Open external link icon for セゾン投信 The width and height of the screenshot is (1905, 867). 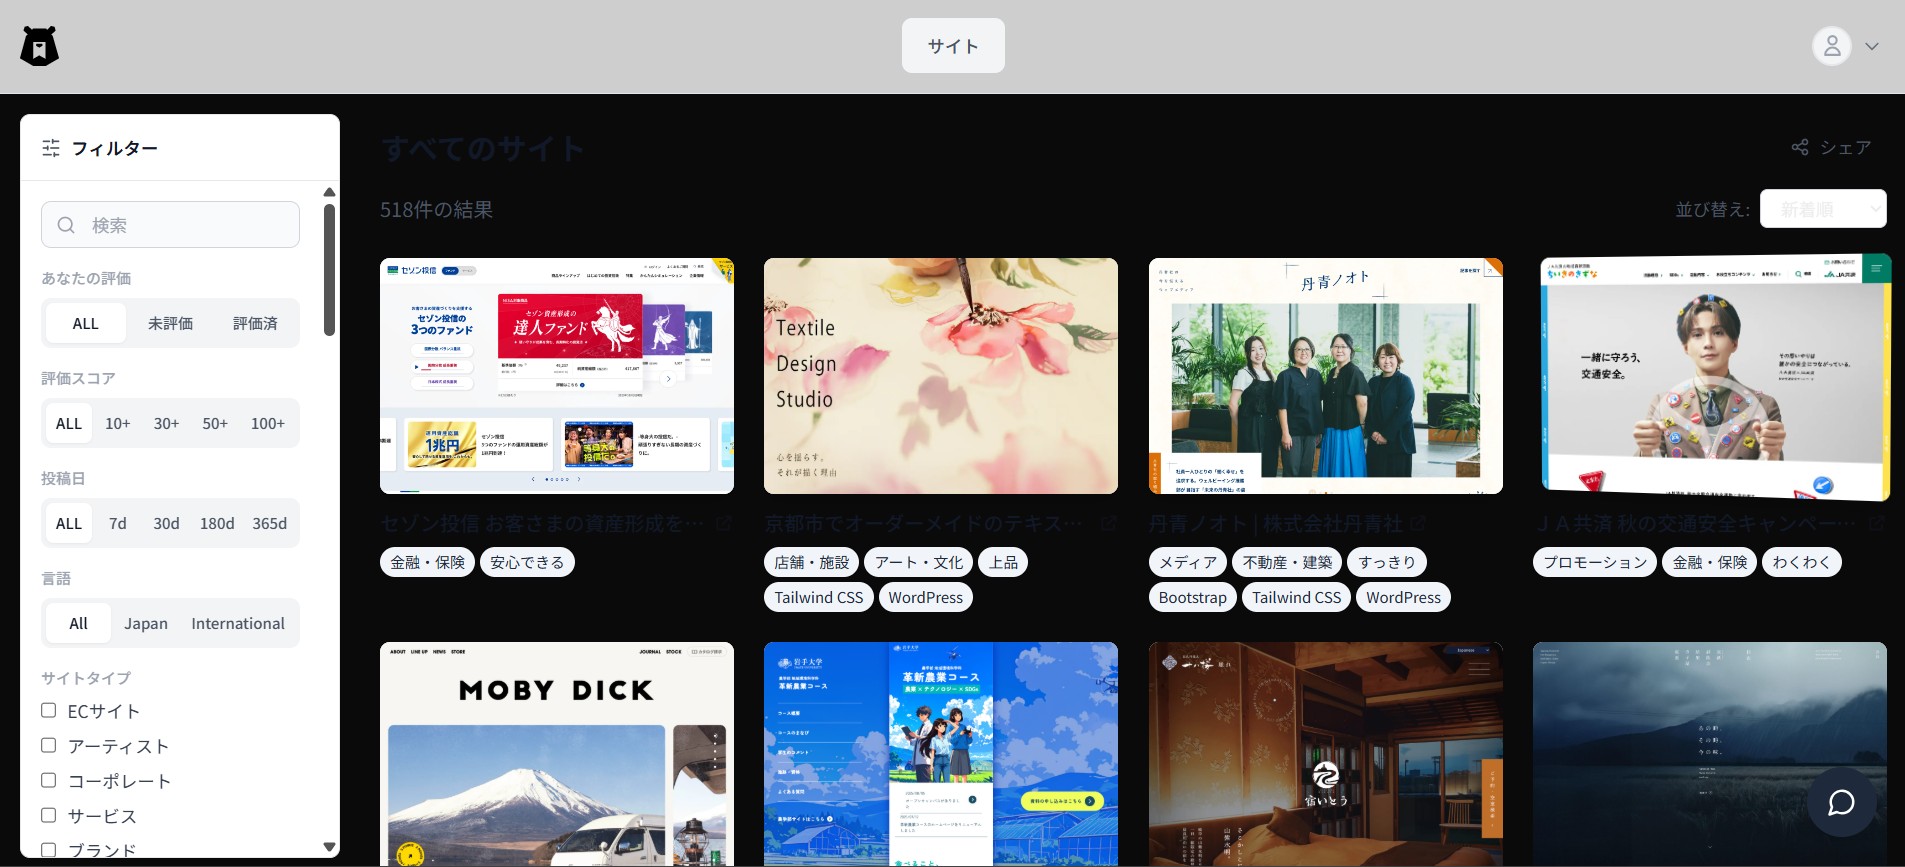(x=724, y=523)
